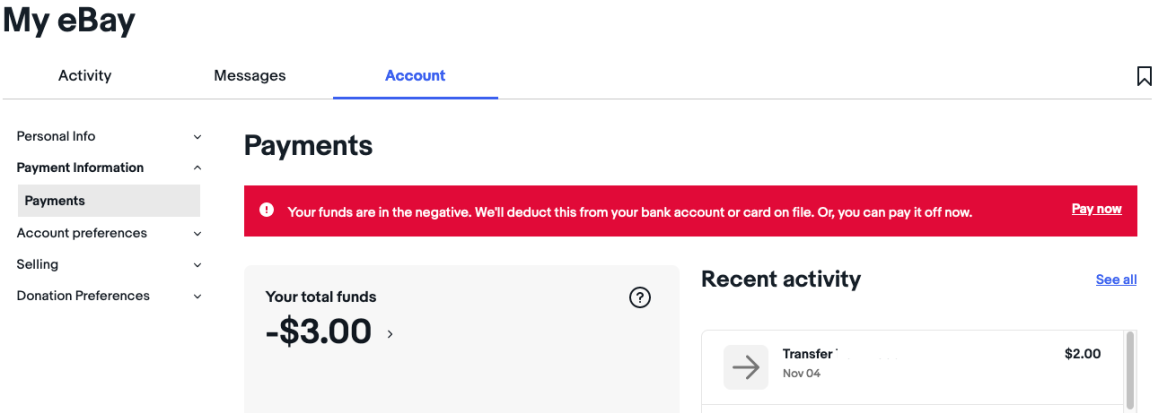Click the Pay now link

point(1096,209)
